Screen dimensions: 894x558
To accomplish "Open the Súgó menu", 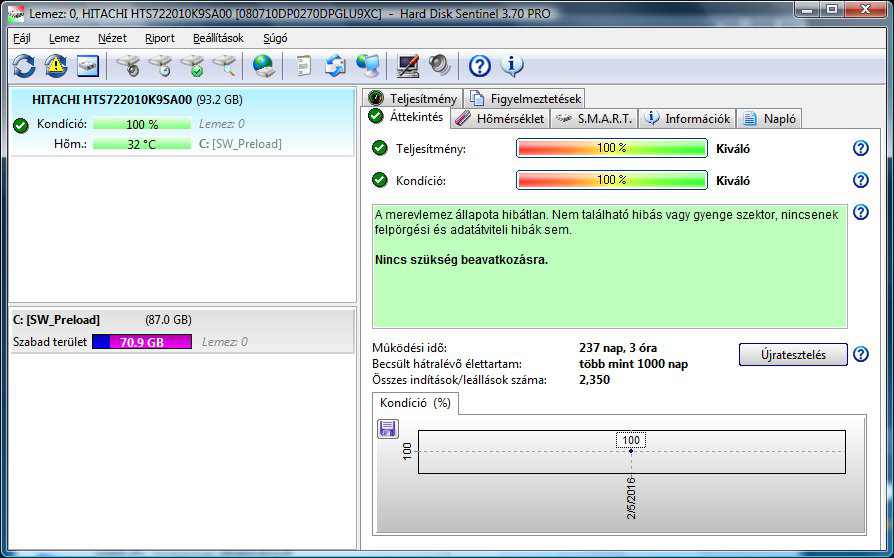I will point(275,38).
